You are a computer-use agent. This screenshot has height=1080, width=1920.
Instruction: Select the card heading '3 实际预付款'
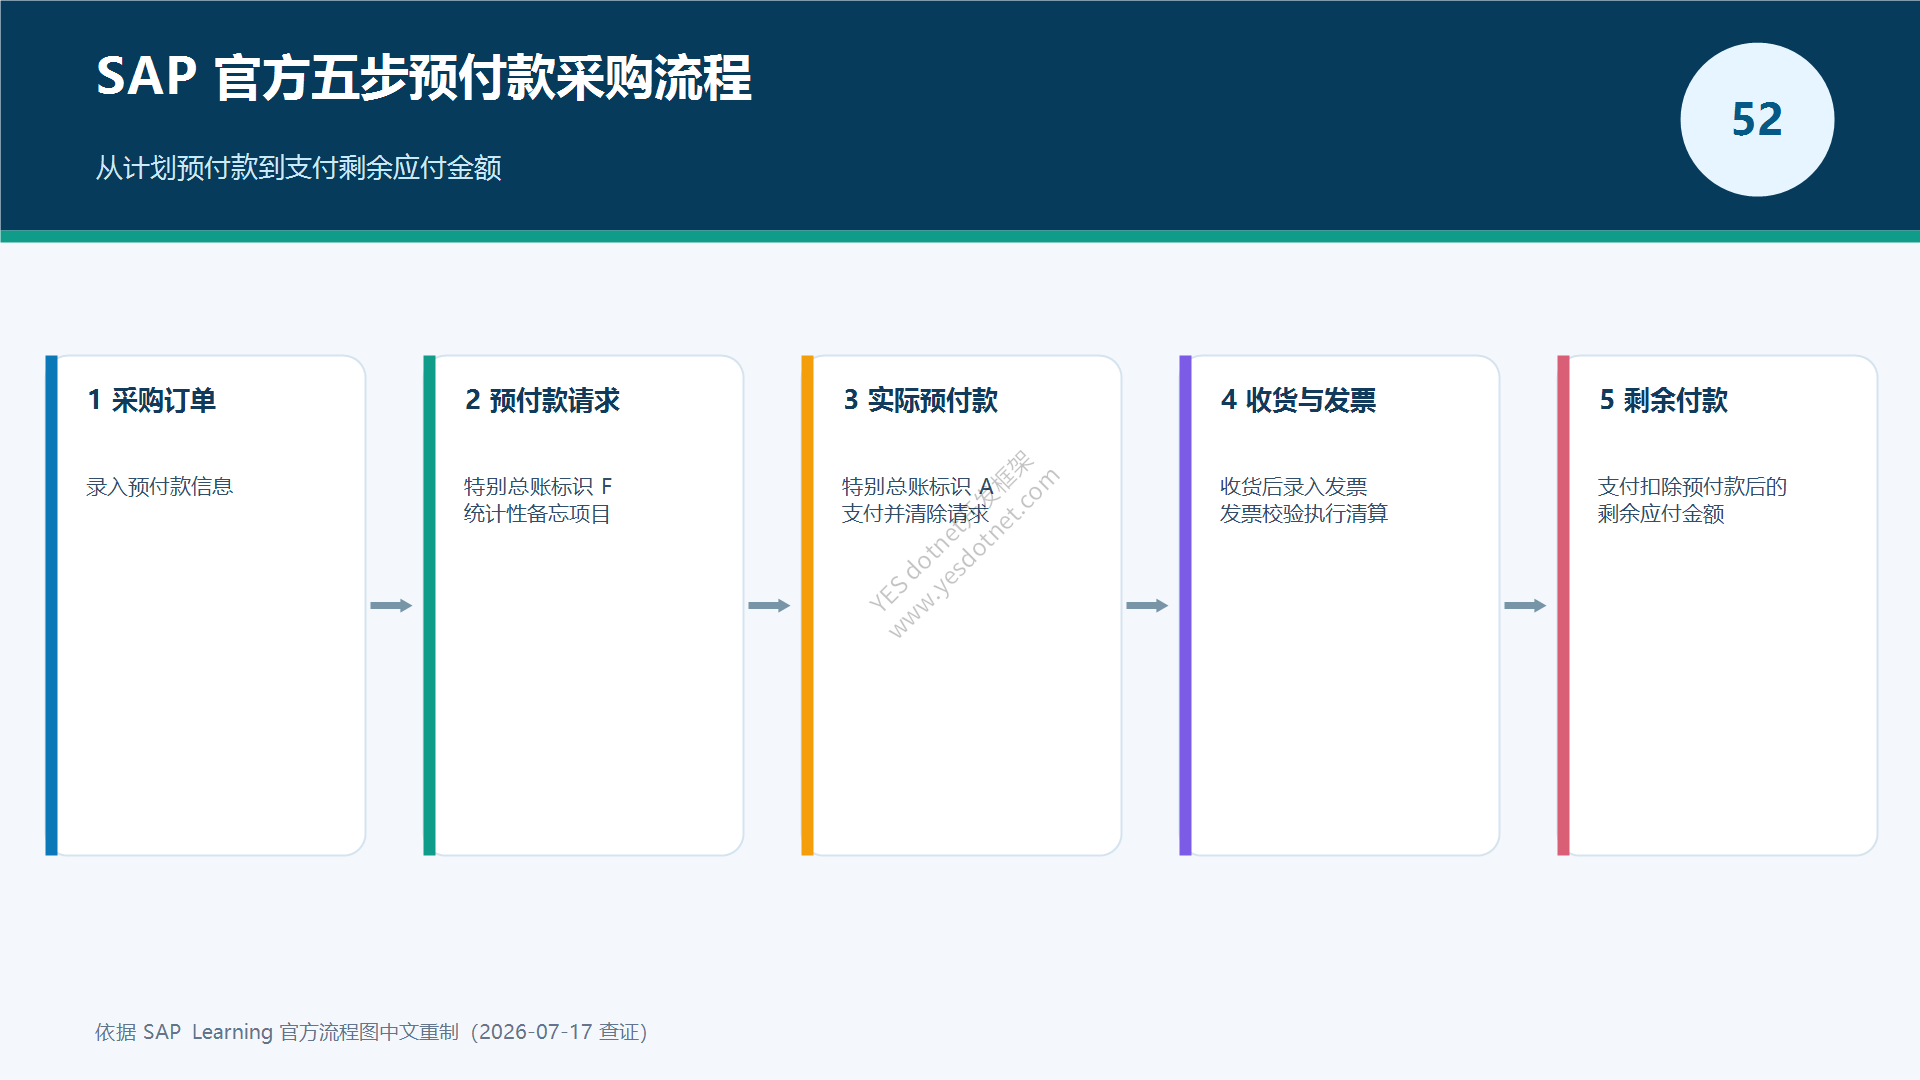920,400
